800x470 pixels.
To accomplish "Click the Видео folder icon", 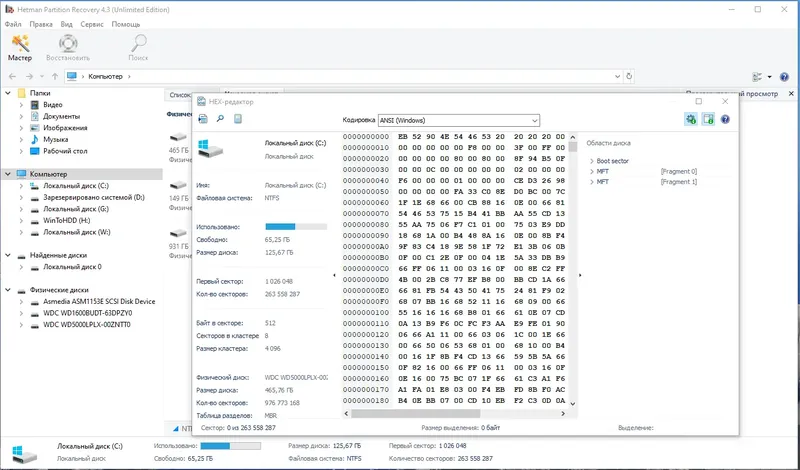I will pyautogui.click(x=35, y=105).
